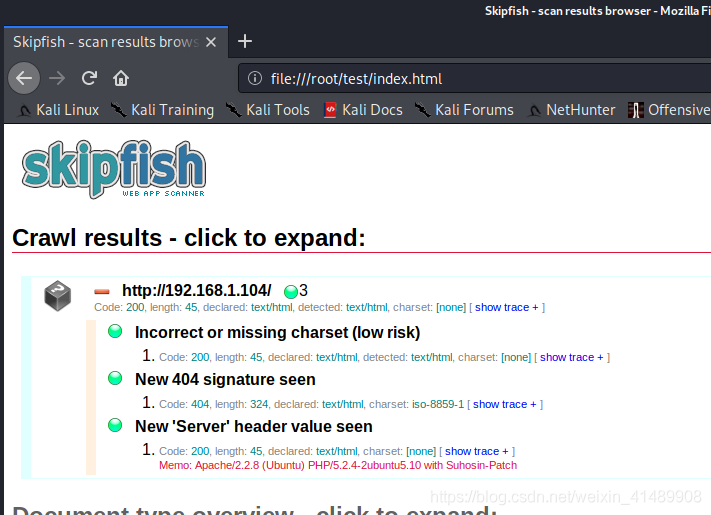711x515 pixels.
Task: Click the skipfish web app scanner logo
Action: click(x=114, y=169)
